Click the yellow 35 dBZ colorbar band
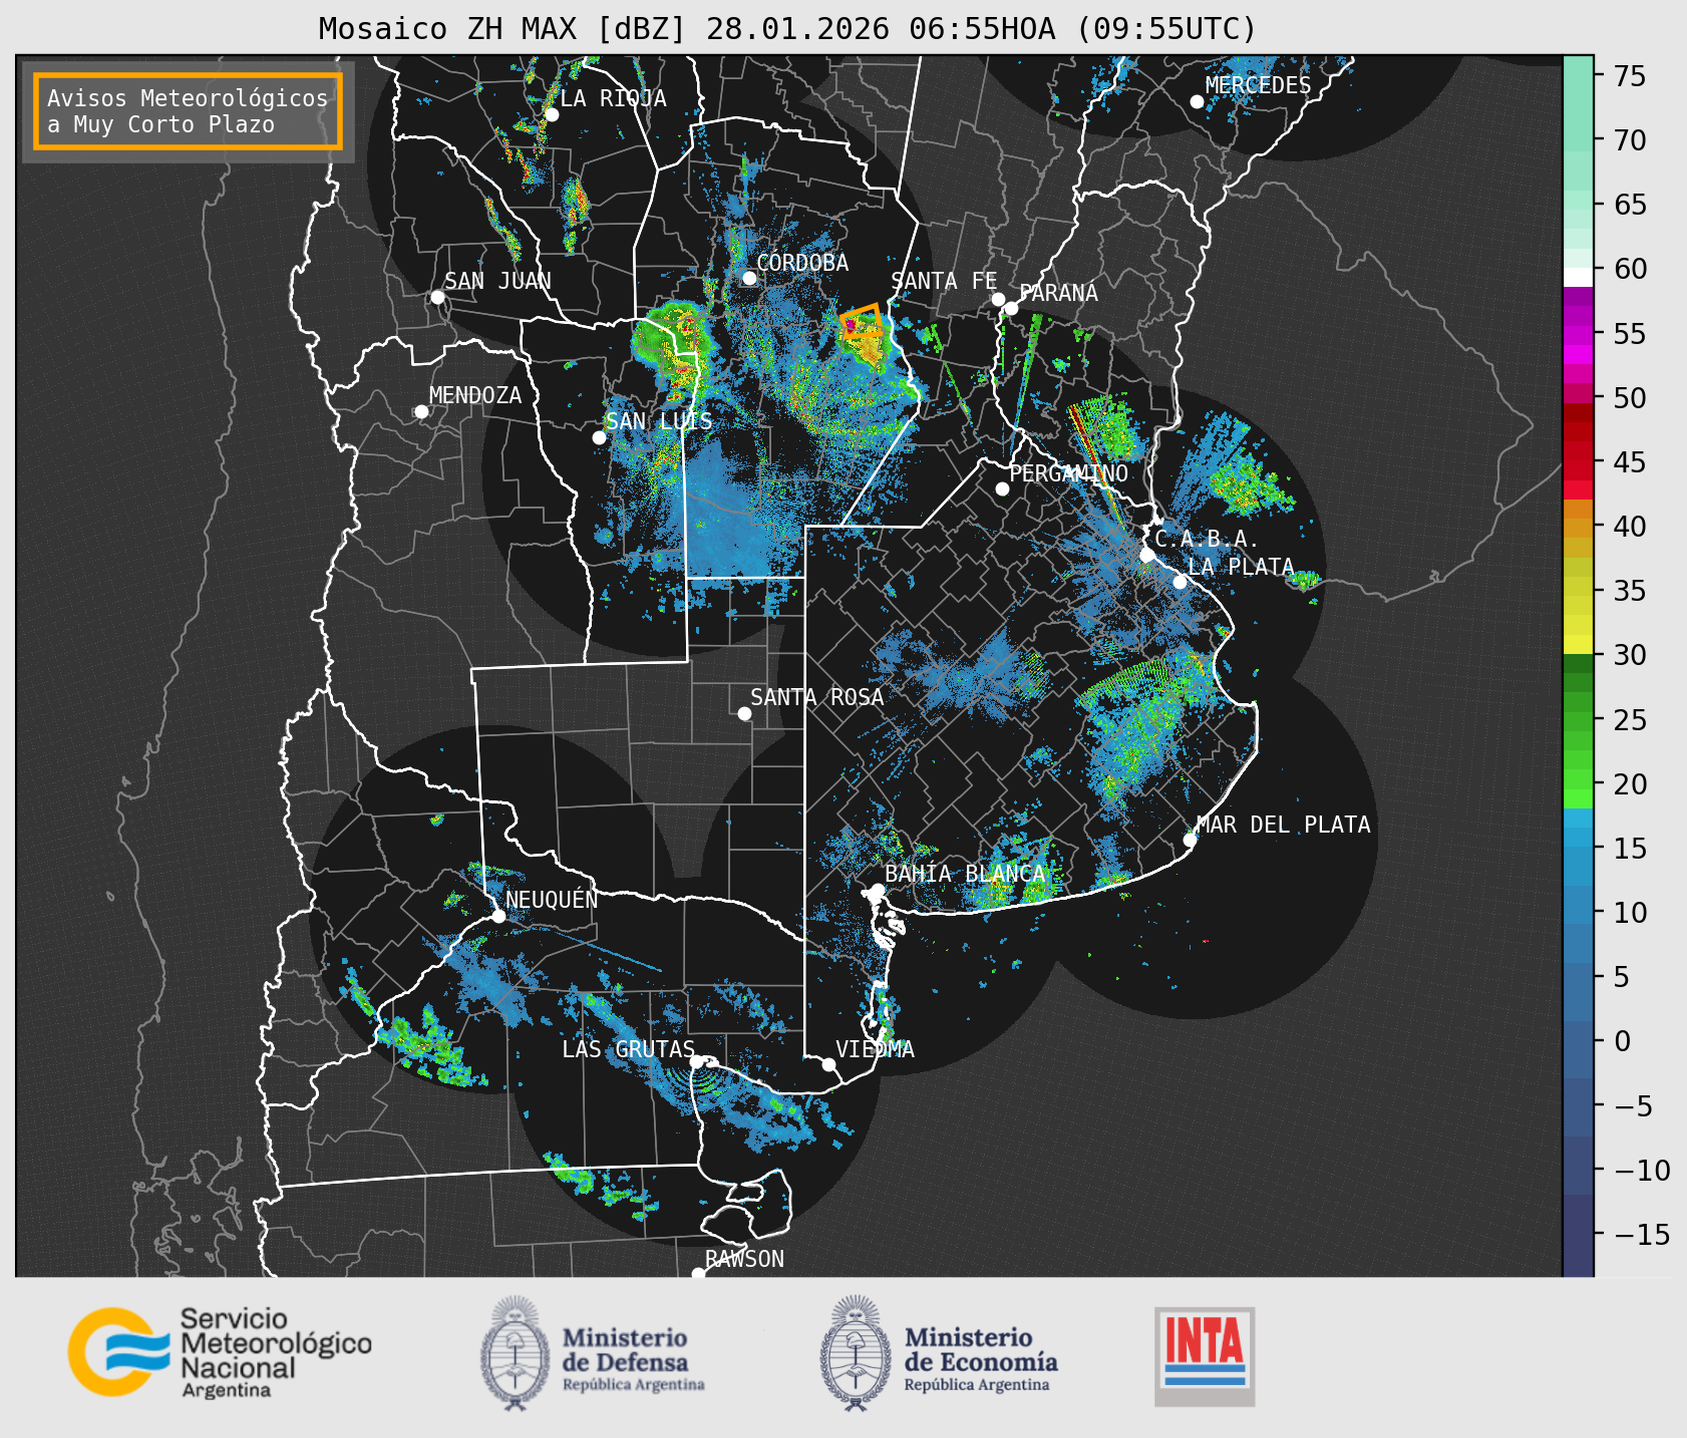This screenshot has width=1687, height=1438. [x=1577, y=591]
